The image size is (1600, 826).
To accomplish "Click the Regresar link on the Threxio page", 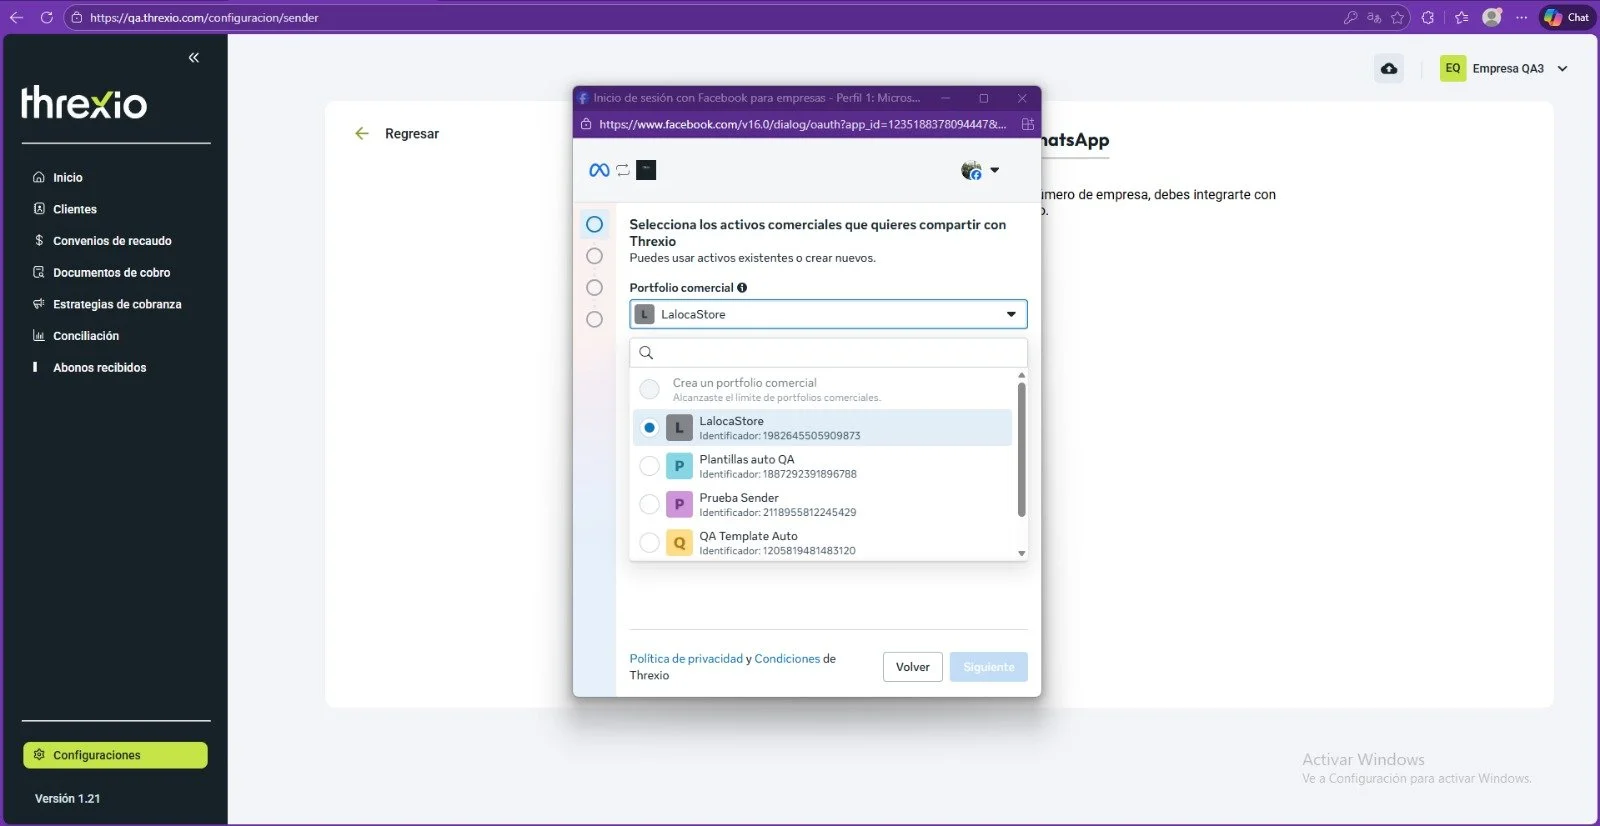I will click(412, 133).
